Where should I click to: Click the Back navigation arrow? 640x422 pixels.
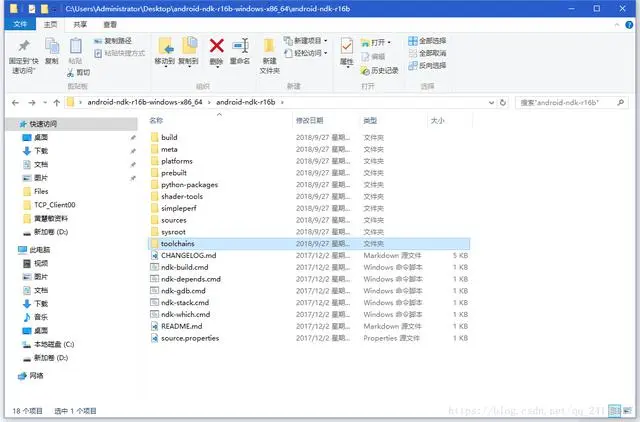[x=15, y=103]
